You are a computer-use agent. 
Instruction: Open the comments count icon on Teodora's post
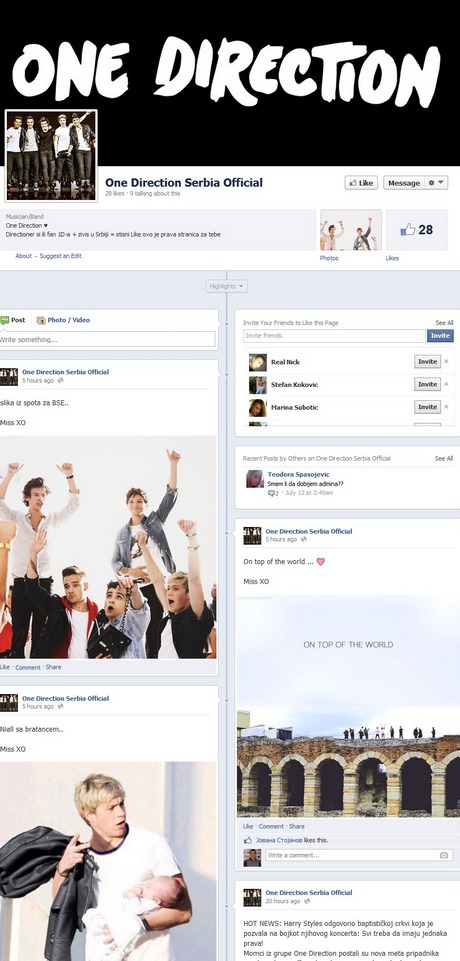[x=273, y=493]
